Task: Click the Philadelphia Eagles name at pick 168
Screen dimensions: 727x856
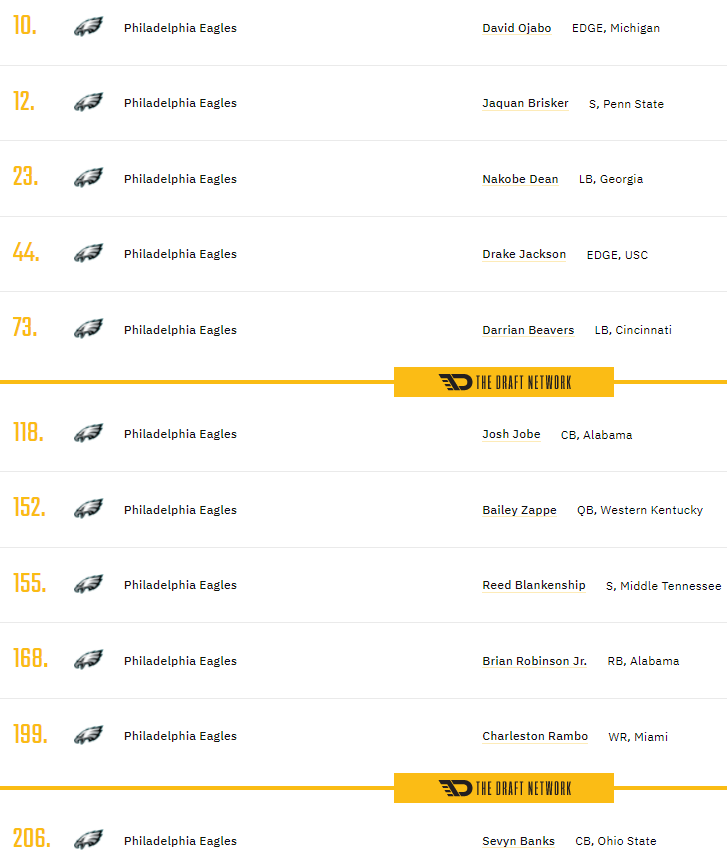Action: pyautogui.click(x=180, y=661)
